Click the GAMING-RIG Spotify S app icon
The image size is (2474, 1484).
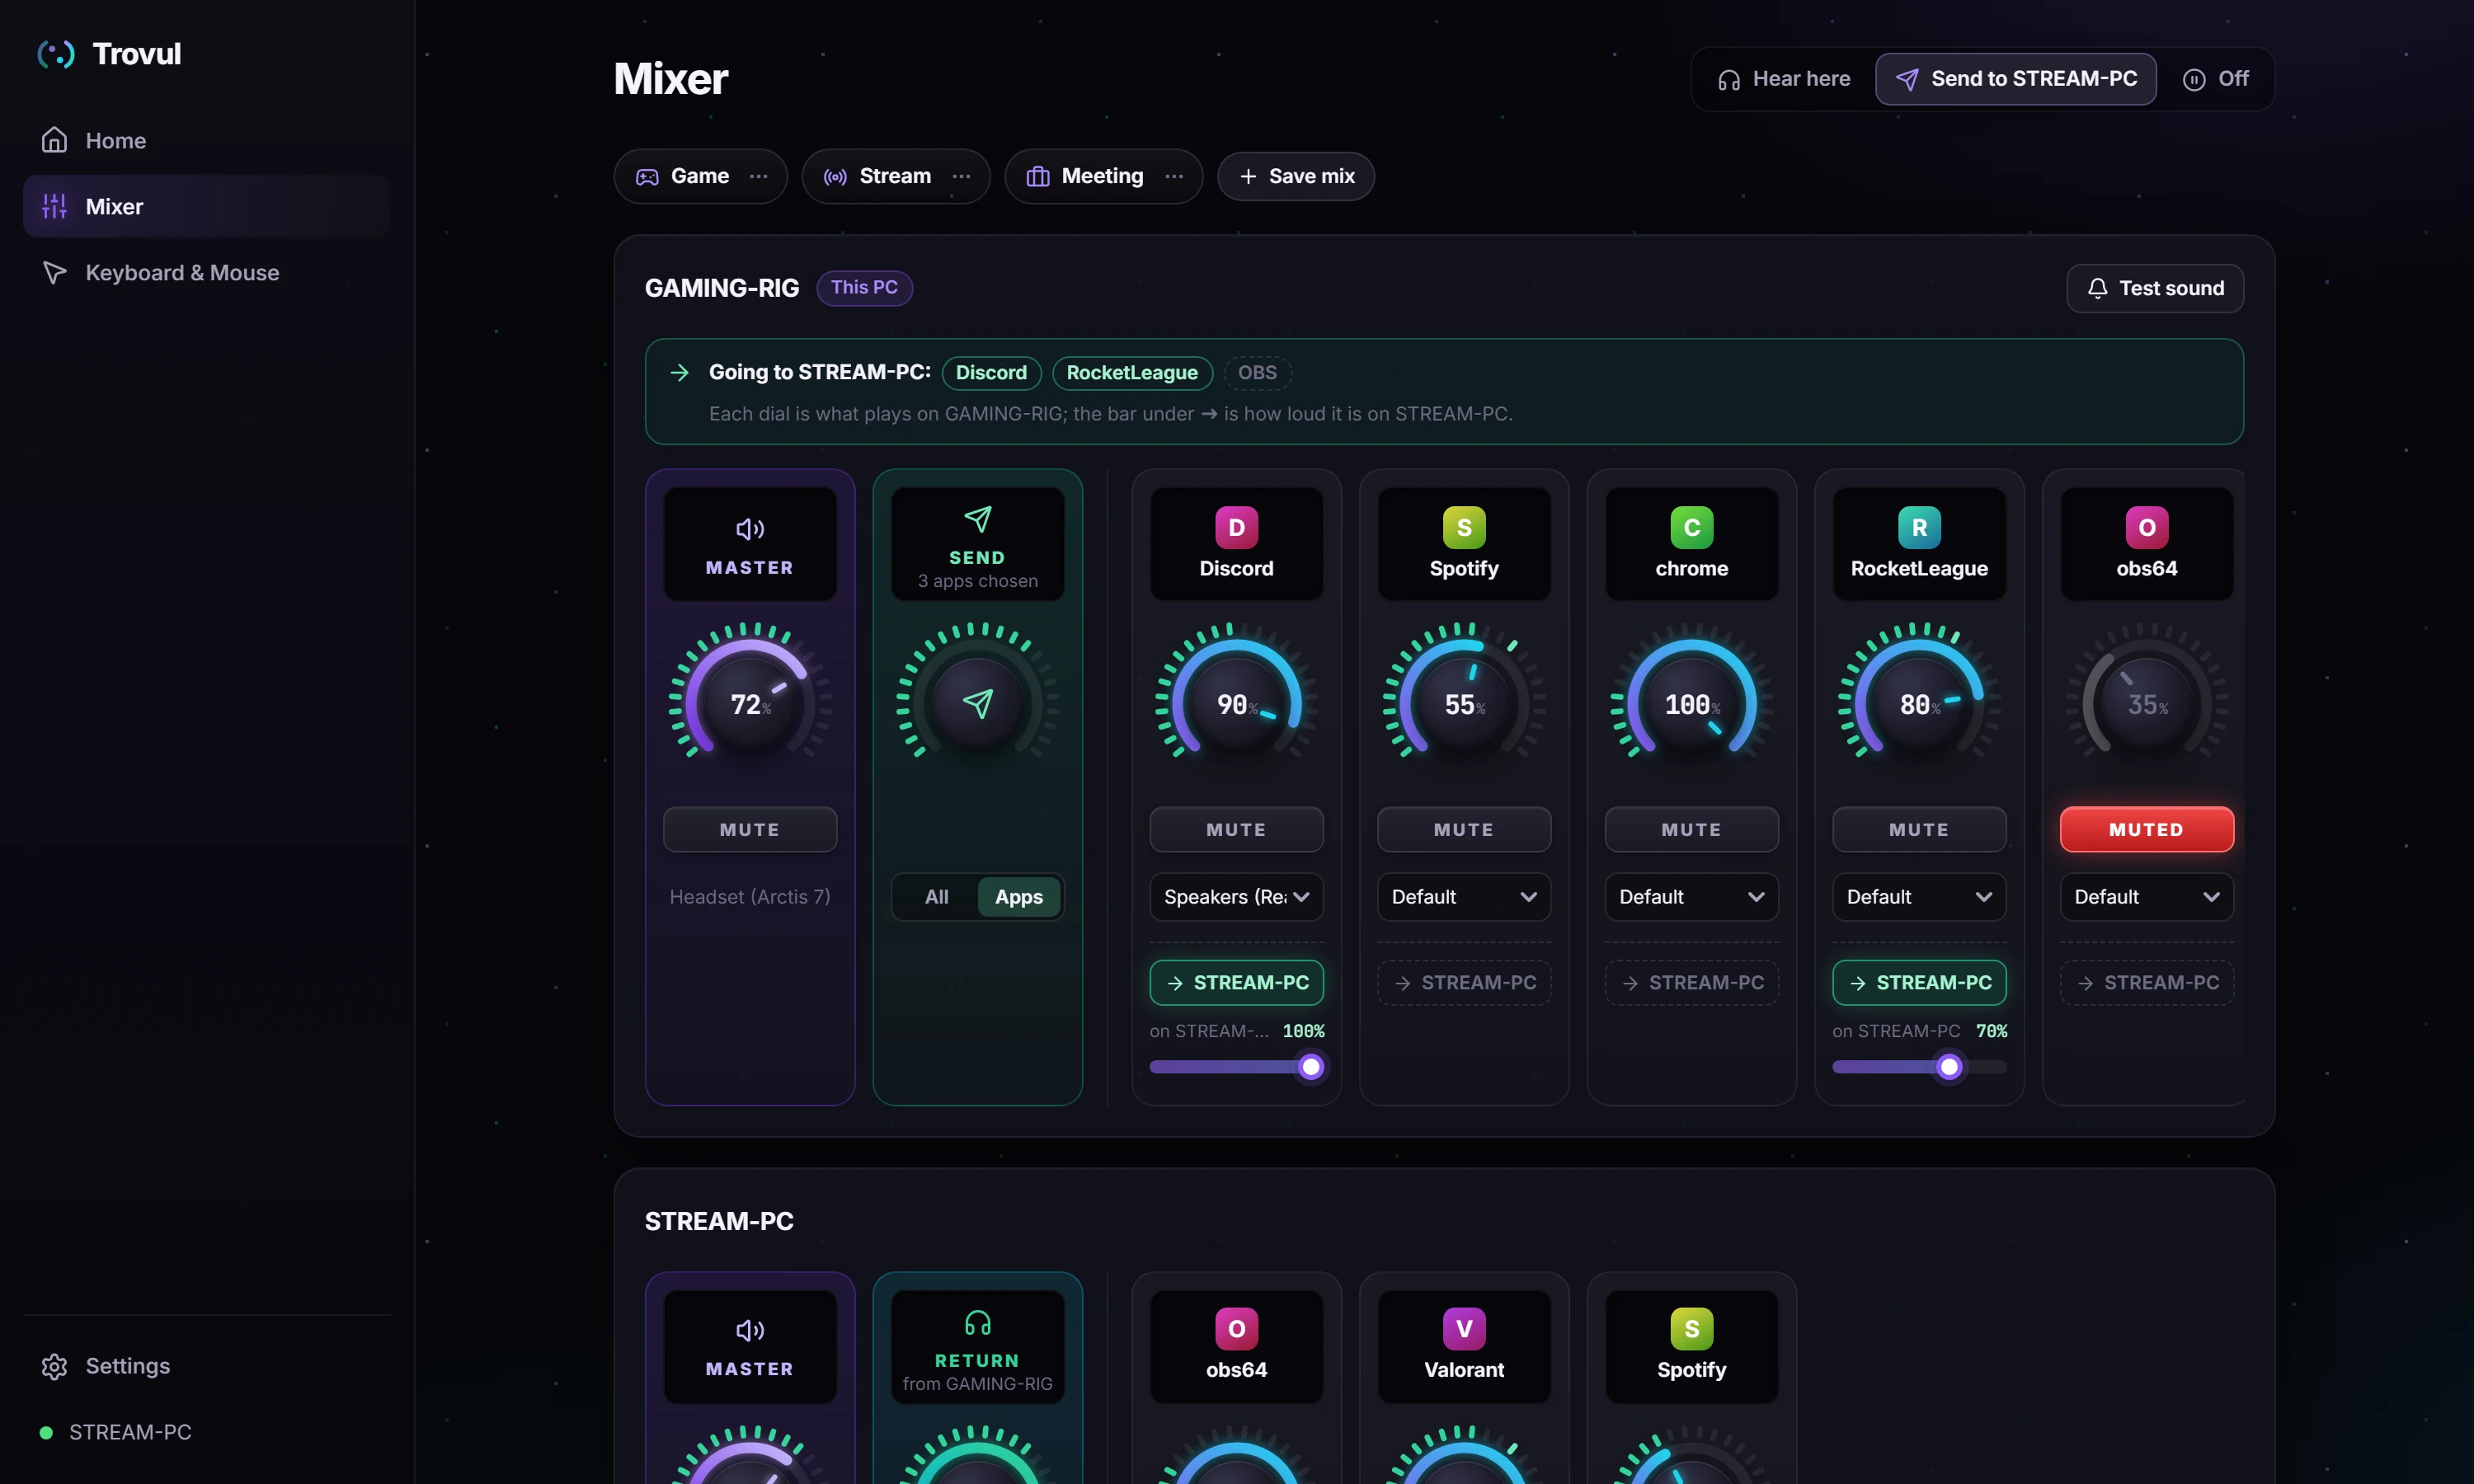[x=1464, y=527]
